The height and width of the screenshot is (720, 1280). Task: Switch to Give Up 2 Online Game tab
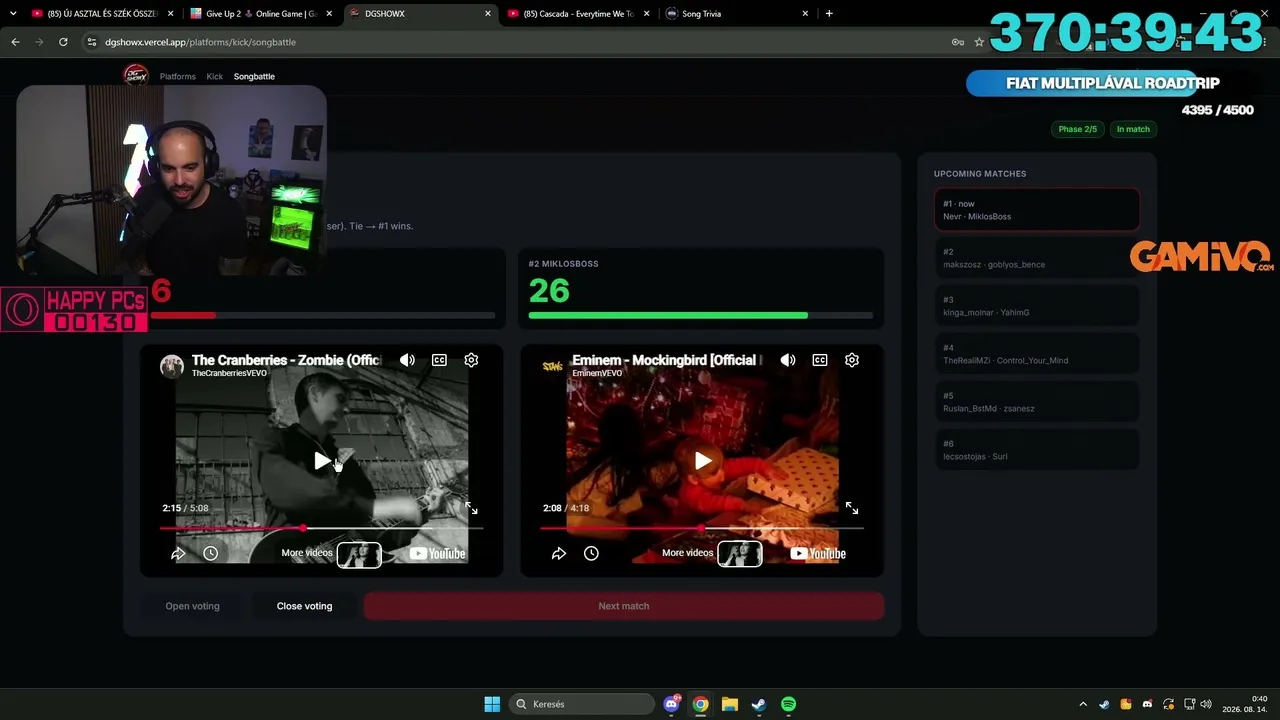click(x=262, y=14)
